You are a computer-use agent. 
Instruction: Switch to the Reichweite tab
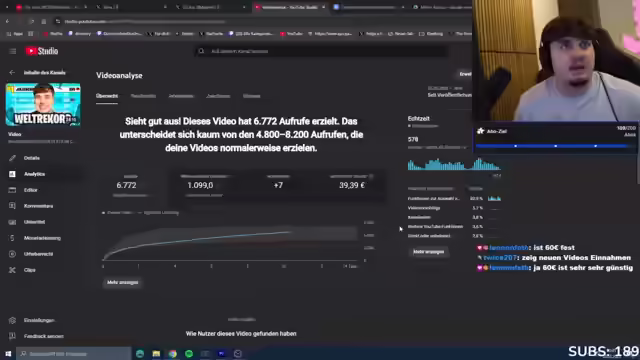[x=143, y=96]
